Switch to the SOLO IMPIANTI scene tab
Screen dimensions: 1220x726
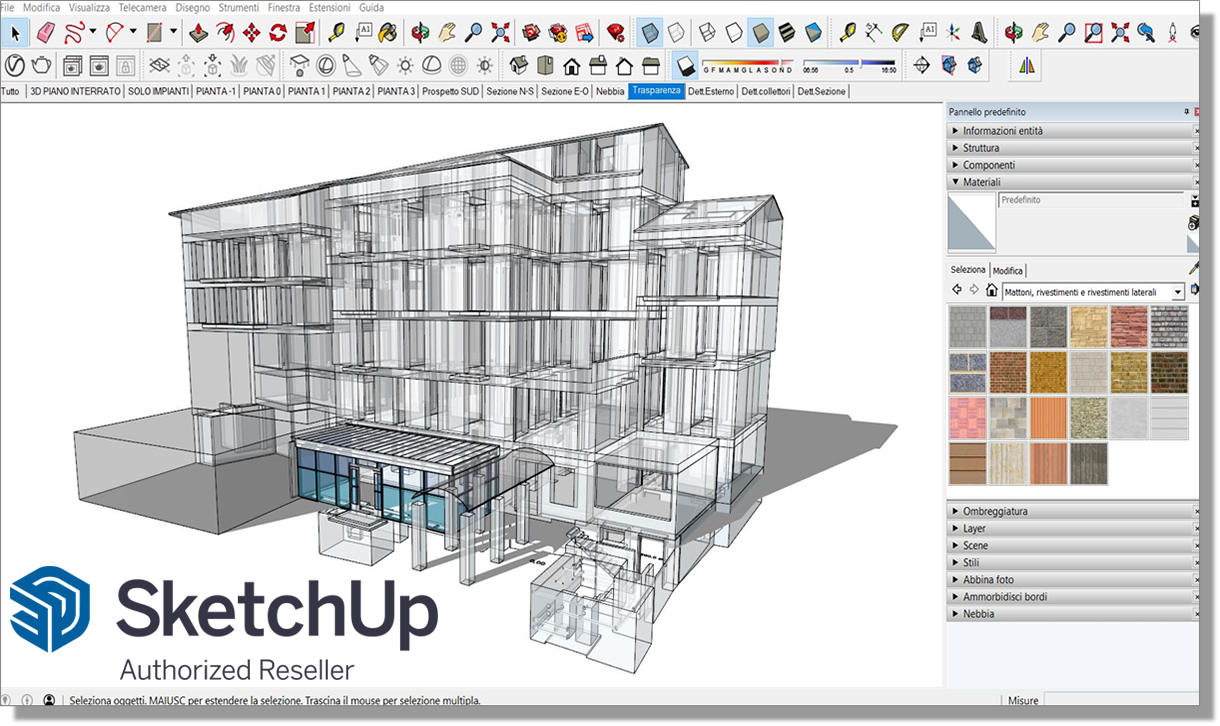(158, 91)
